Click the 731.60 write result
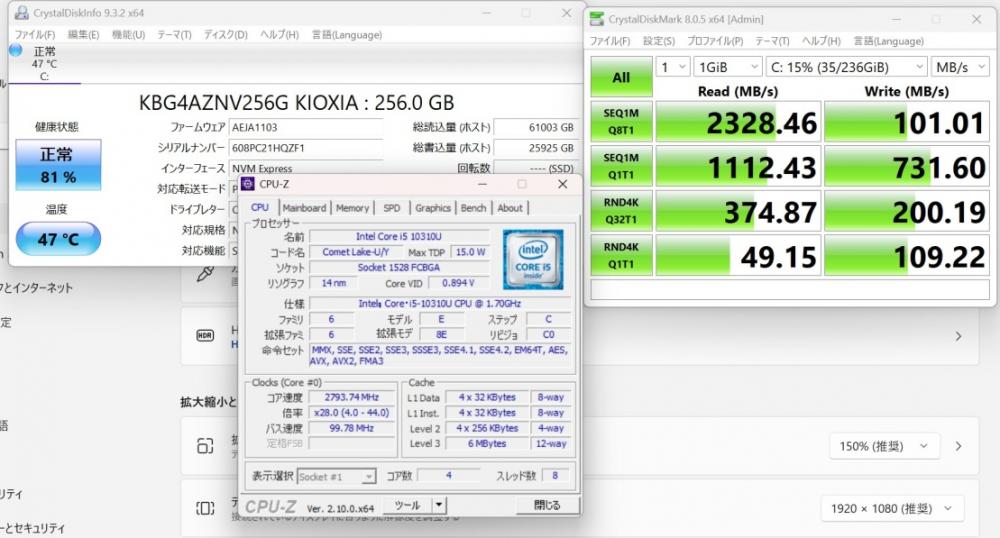Screen dimensions: 1000x538 pos(906,166)
